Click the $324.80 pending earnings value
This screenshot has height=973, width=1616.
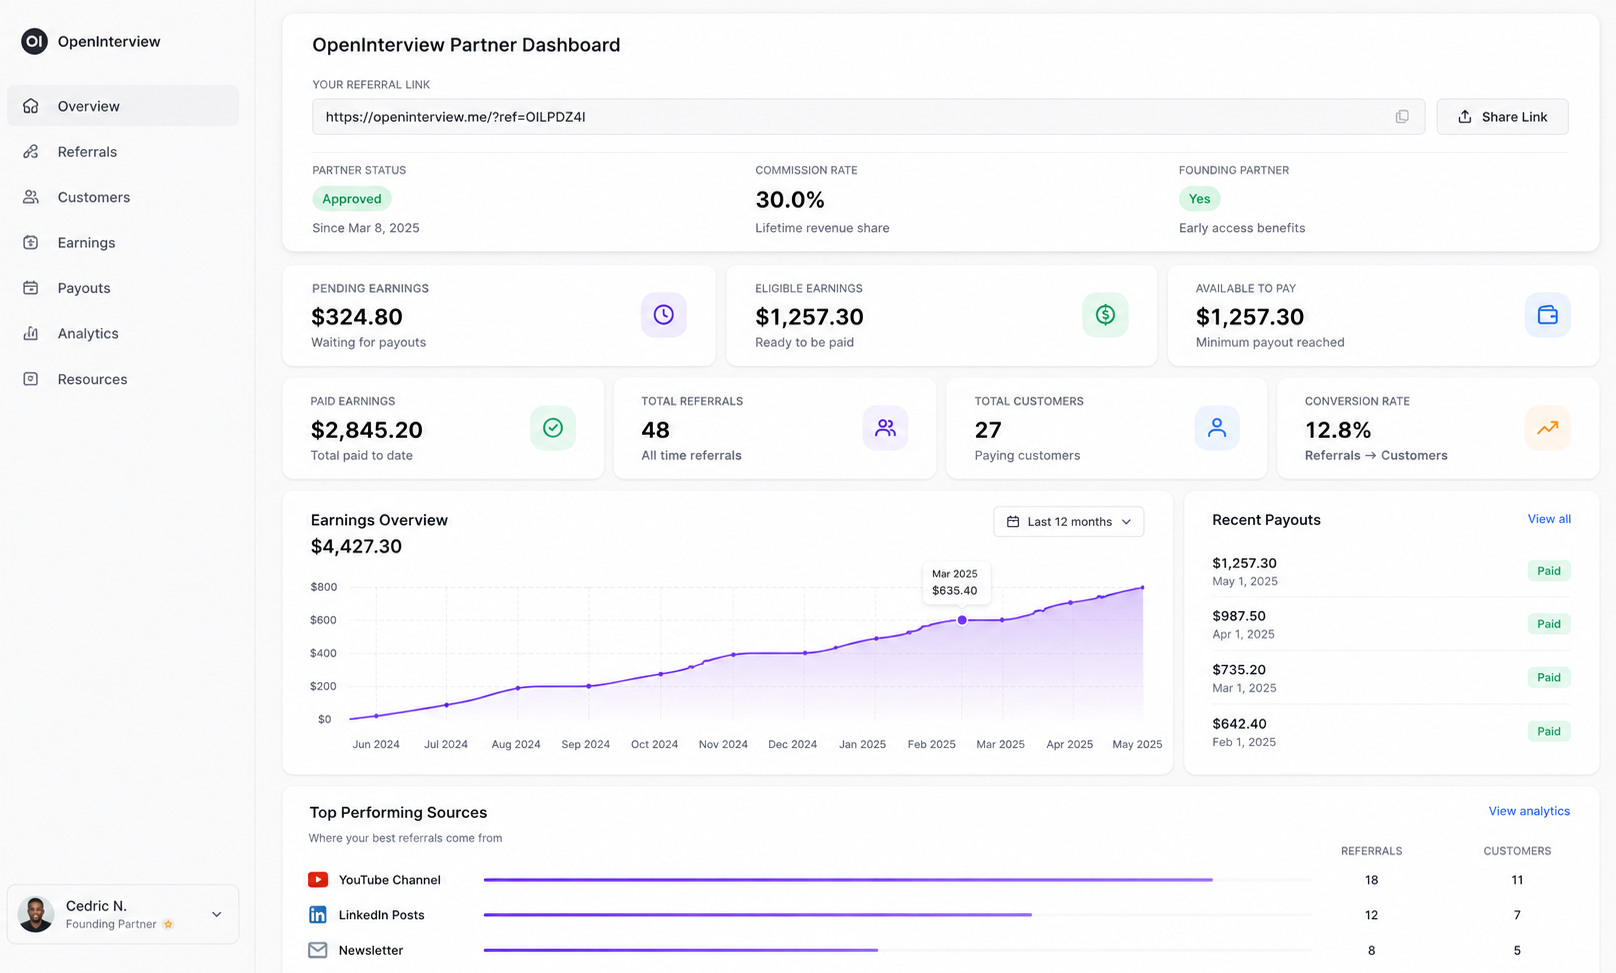(x=357, y=317)
